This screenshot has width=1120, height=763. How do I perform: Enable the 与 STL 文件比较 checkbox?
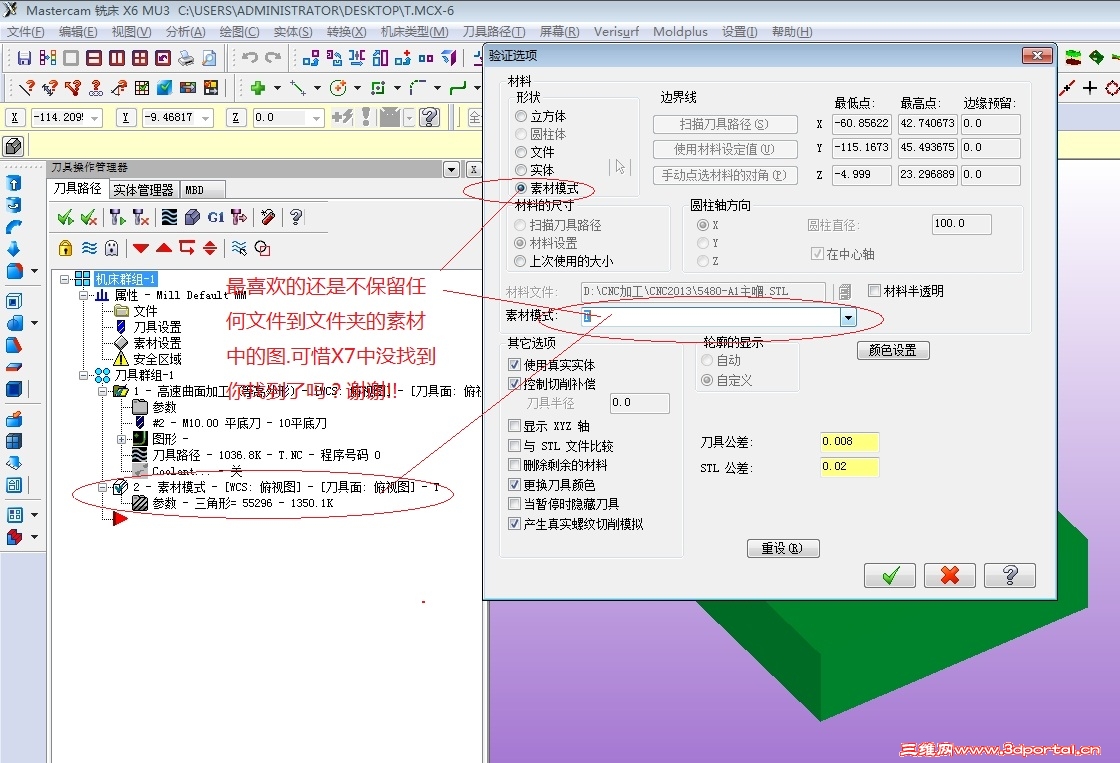[x=514, y=446]
